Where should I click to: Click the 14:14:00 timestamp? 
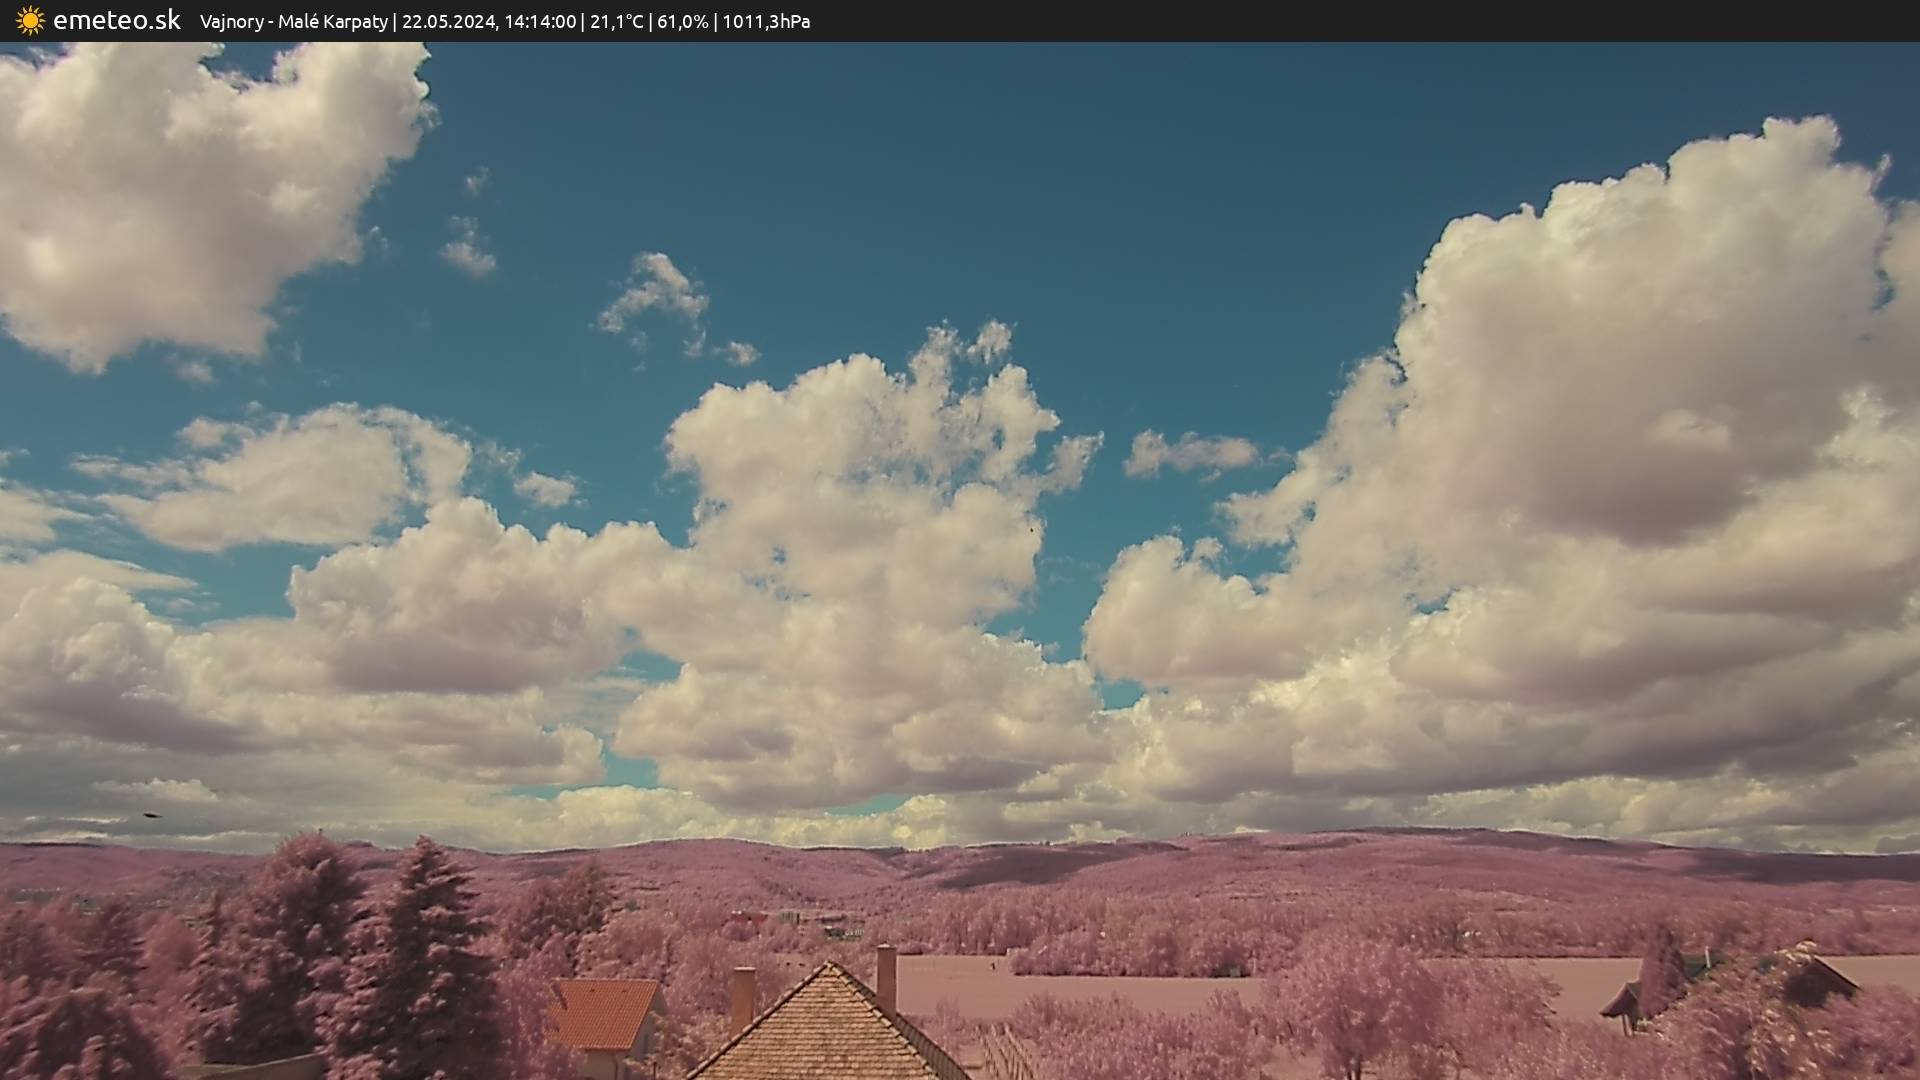click(540, 21)
